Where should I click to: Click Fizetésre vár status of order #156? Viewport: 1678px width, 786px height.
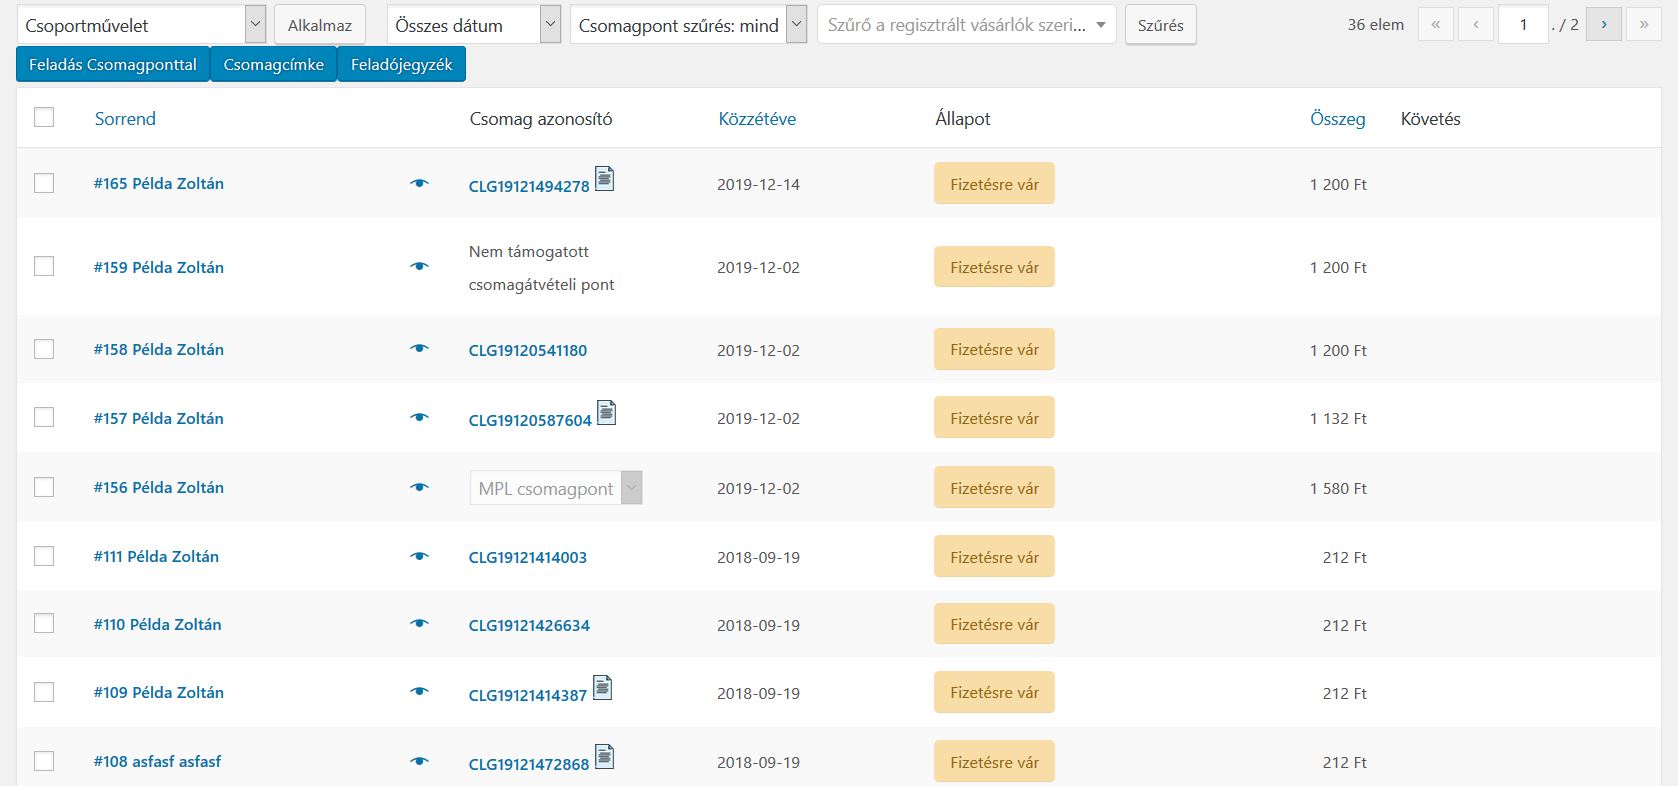(994, 488)
